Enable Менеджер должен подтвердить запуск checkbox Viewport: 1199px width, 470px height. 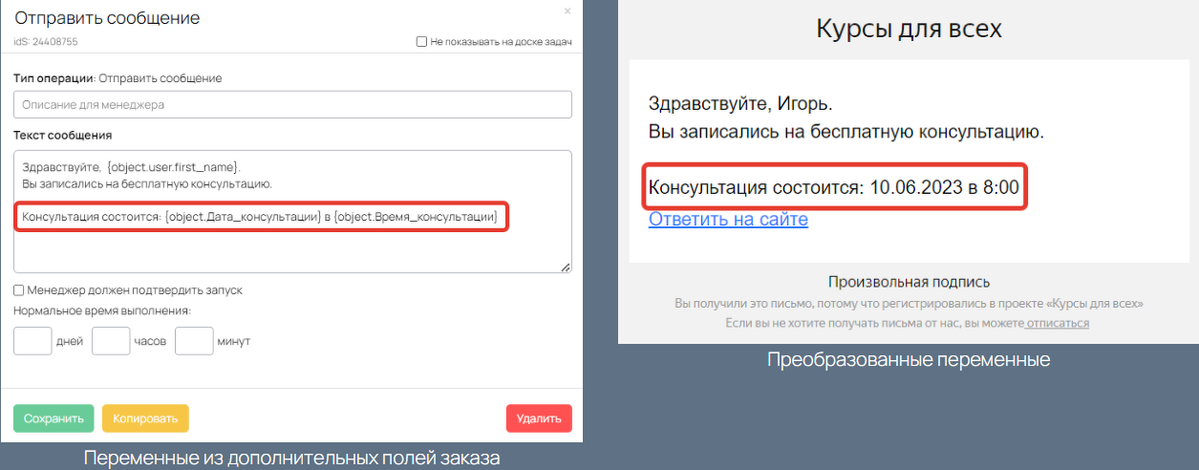click(x=18, y=290)
